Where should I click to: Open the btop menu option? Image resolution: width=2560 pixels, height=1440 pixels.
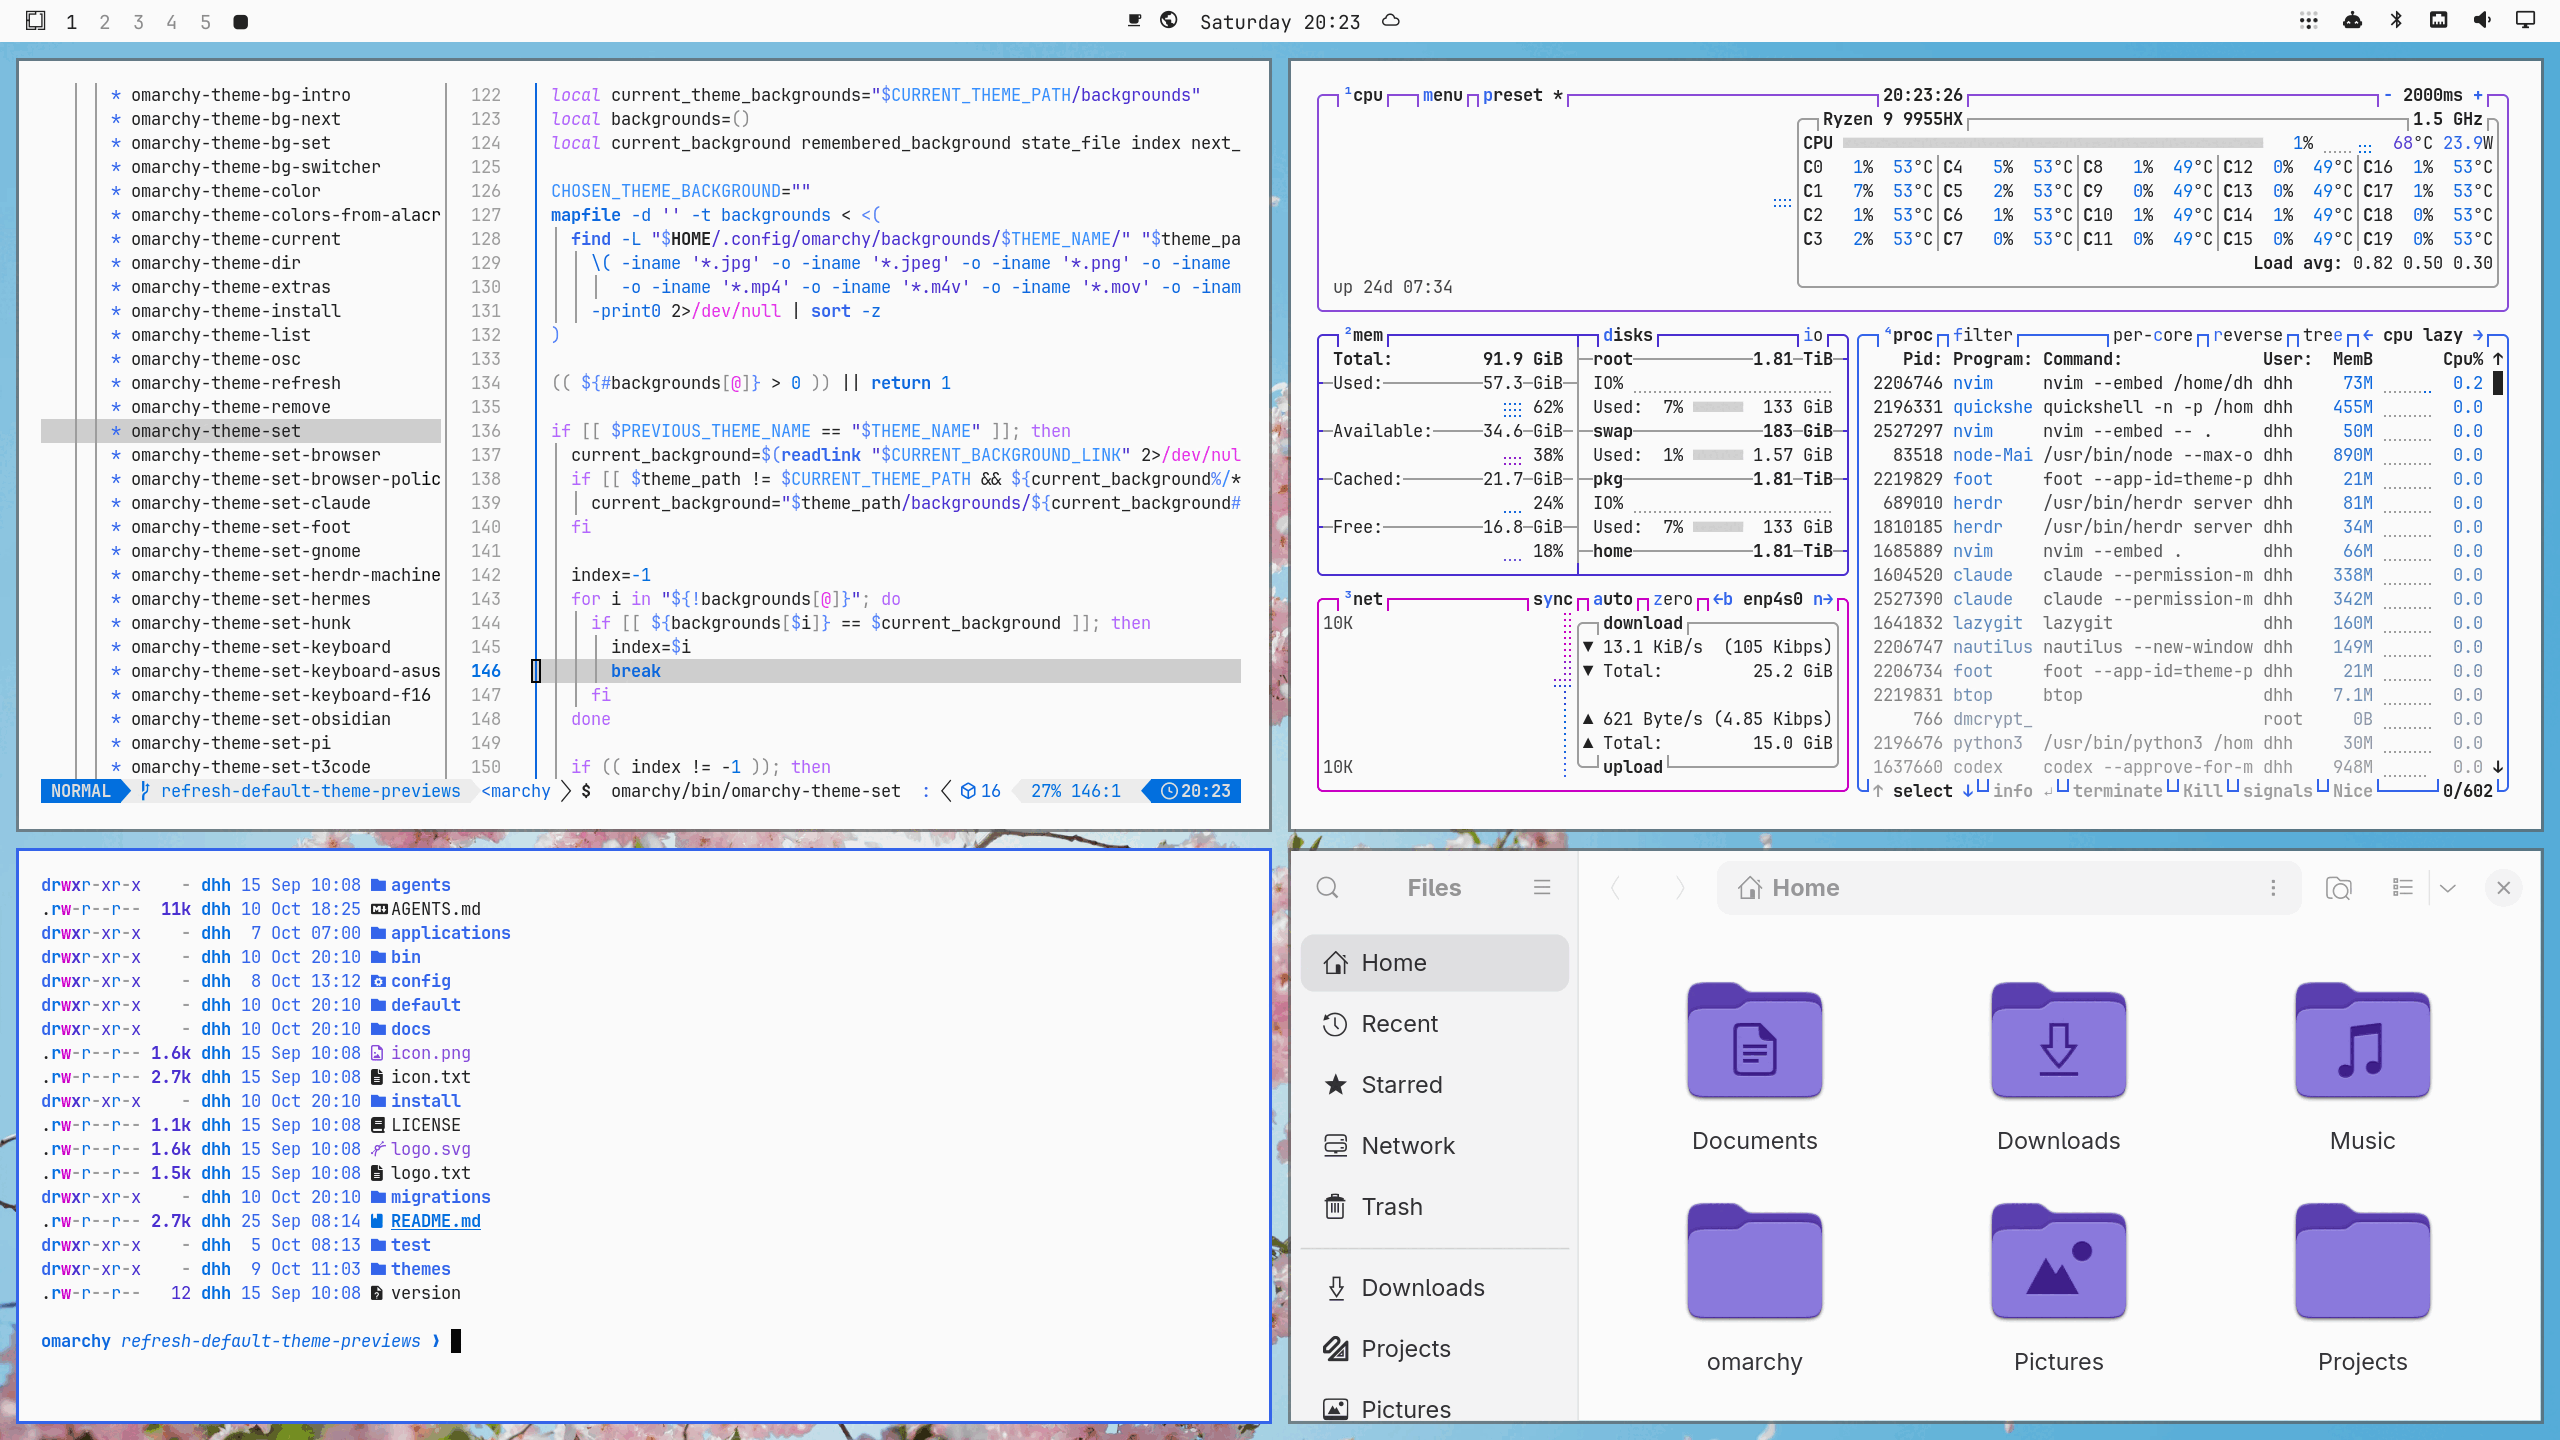(x=1442, y=95)
